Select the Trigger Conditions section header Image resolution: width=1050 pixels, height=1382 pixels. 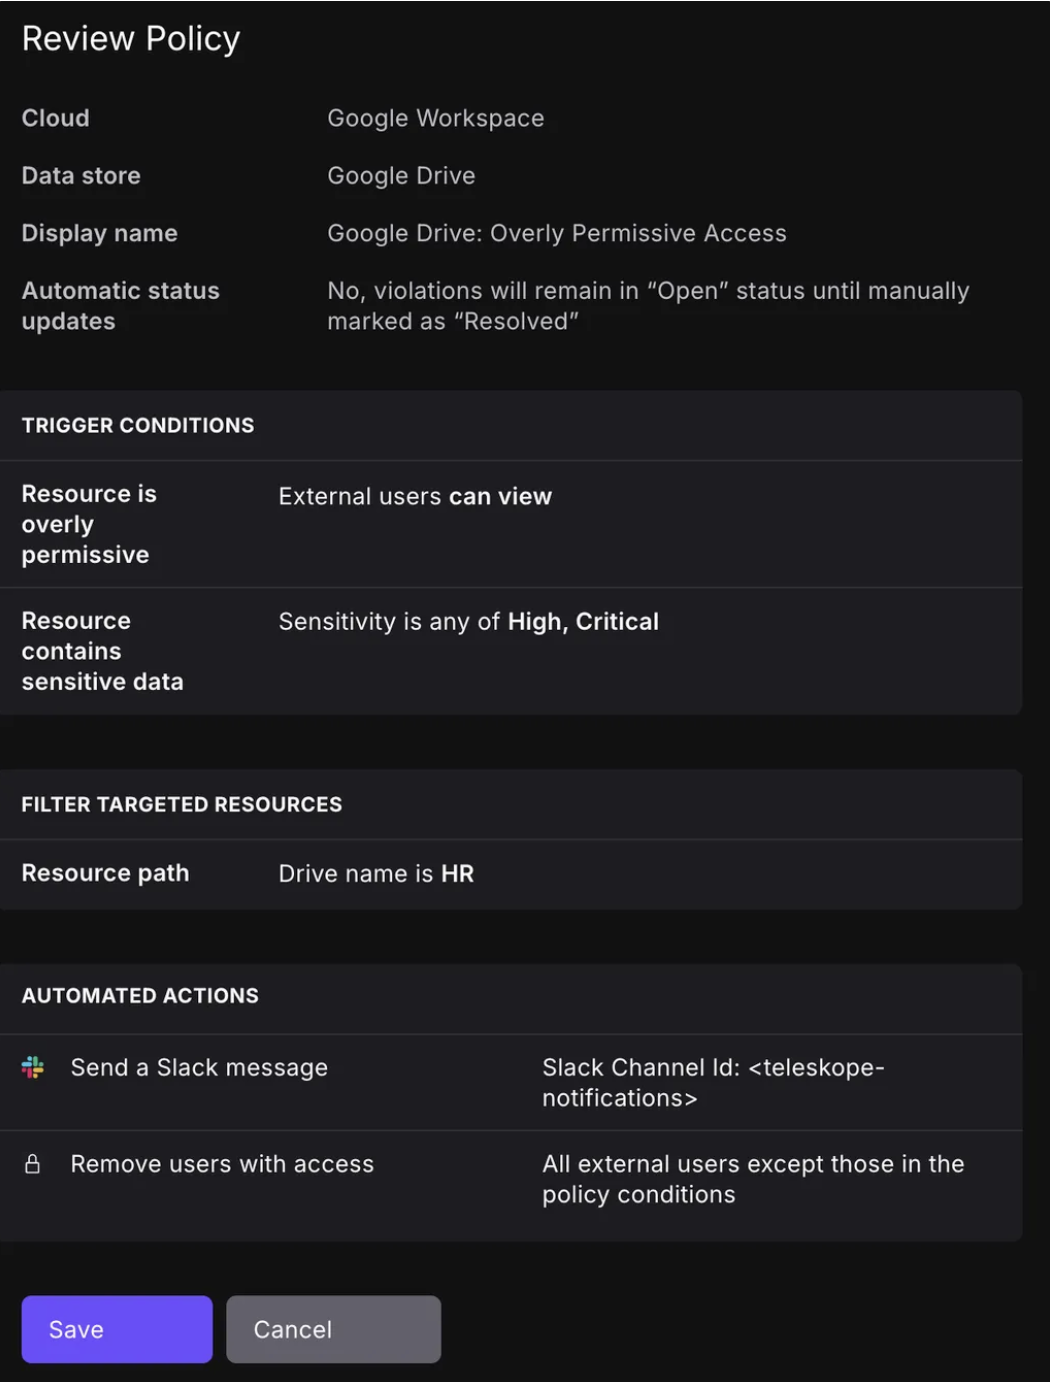138,425
